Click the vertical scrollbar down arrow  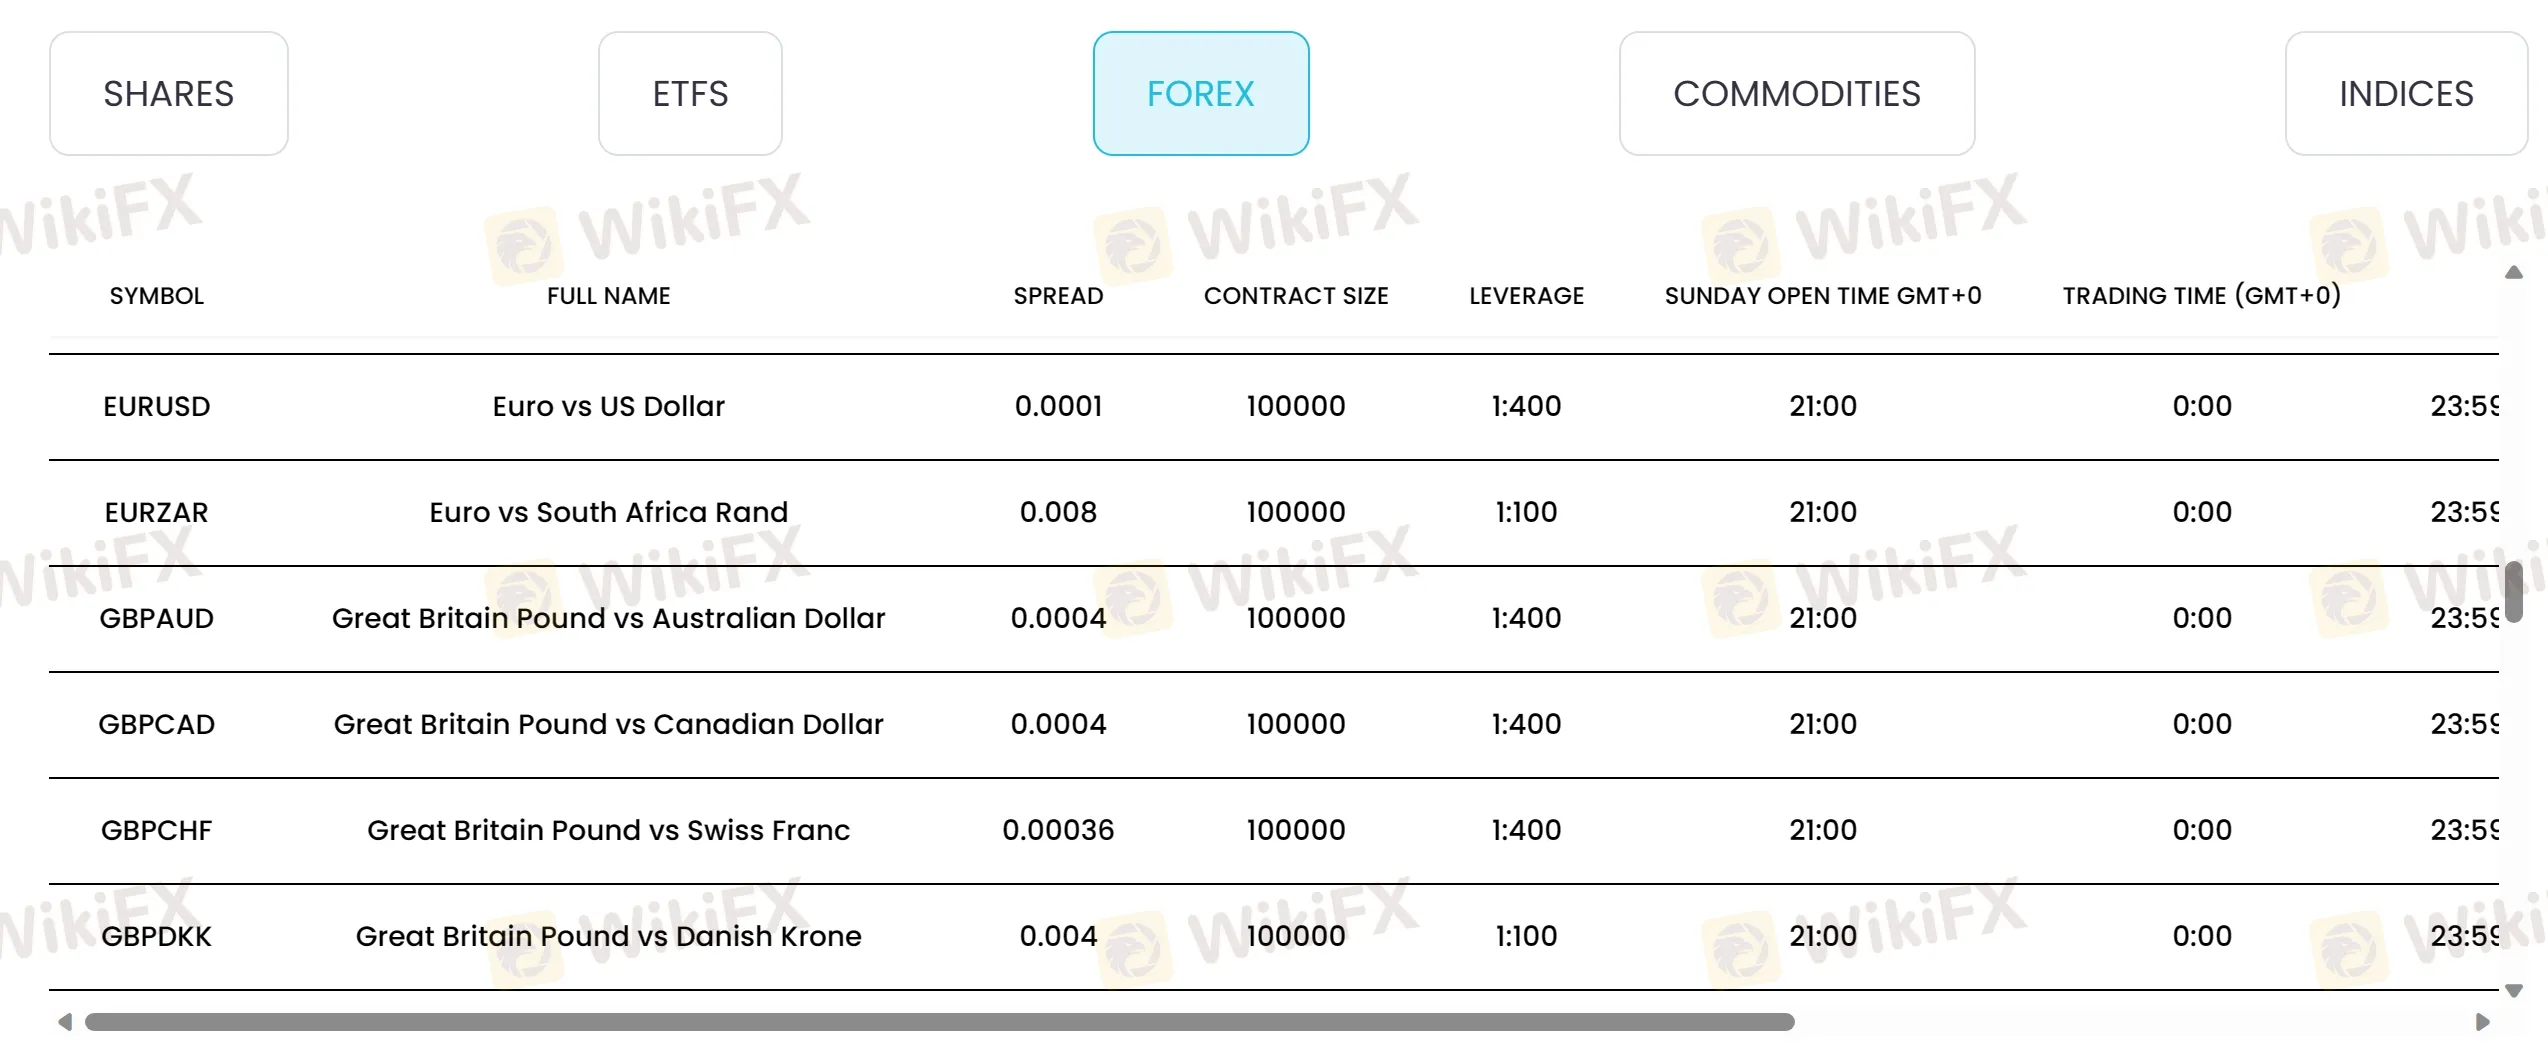pyautogui.click(x=2513, y=991)
